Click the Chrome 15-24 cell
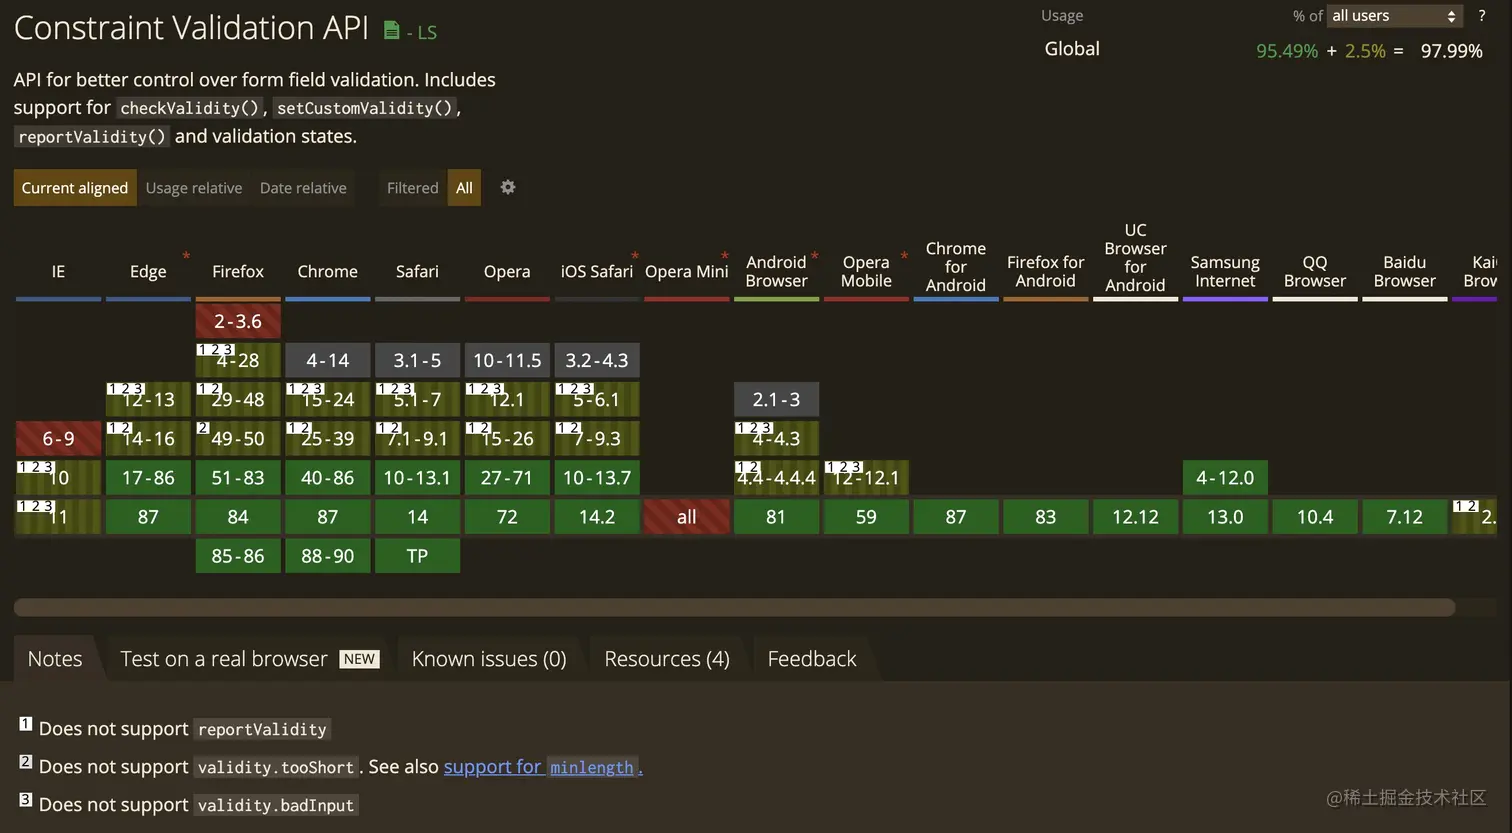Image resolution: width=1512 pixels, height=833 pixels. click(x=327, y=399)
